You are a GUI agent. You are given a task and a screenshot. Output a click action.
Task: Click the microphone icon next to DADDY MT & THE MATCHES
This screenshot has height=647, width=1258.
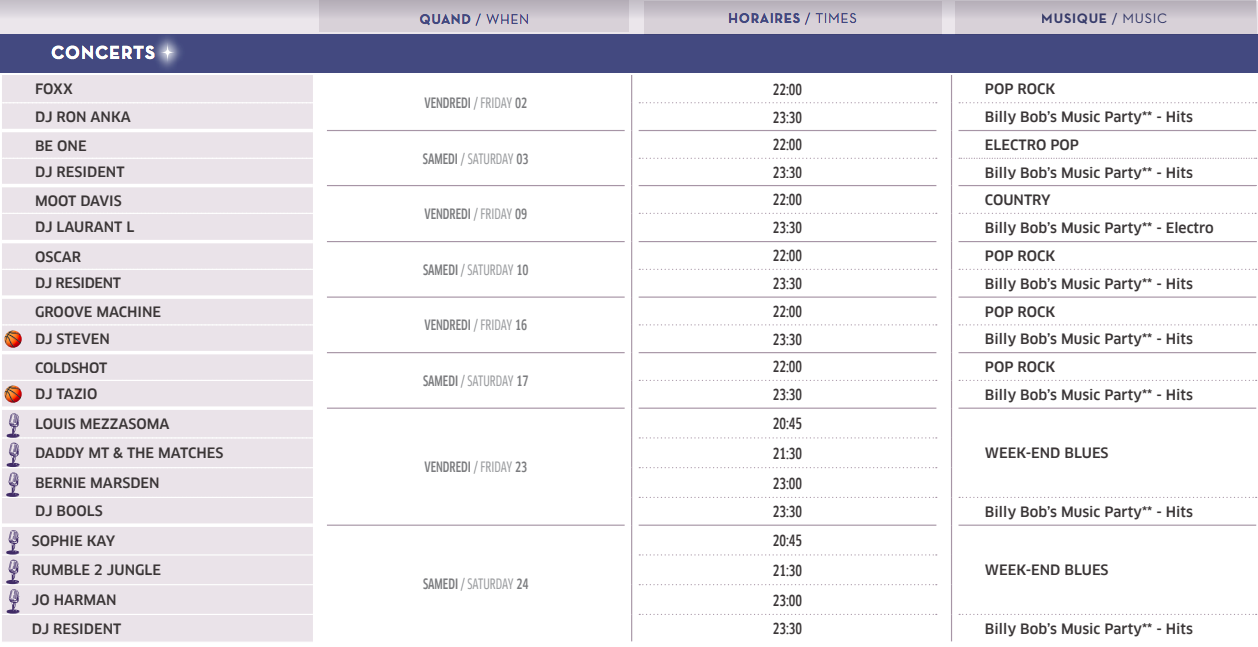point(13,454)
